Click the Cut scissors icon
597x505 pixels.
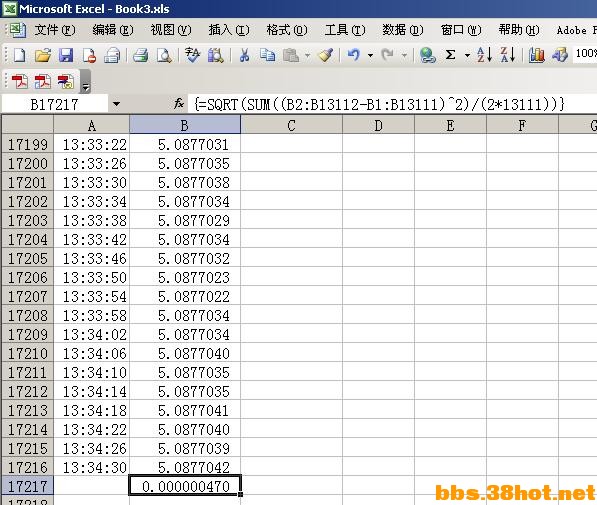[x=244, y=55]
